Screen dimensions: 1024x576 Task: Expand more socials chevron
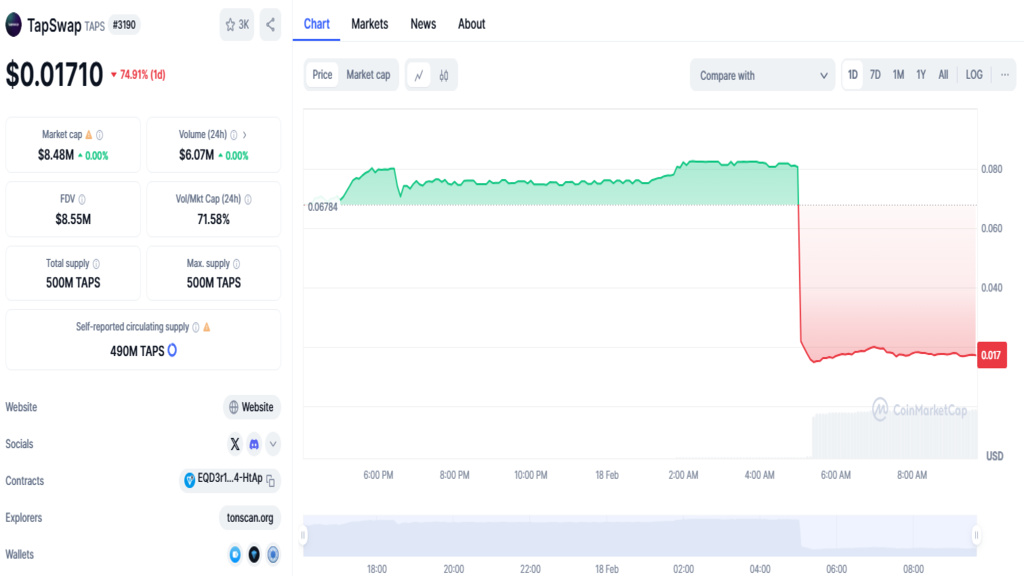coord(273,444)
